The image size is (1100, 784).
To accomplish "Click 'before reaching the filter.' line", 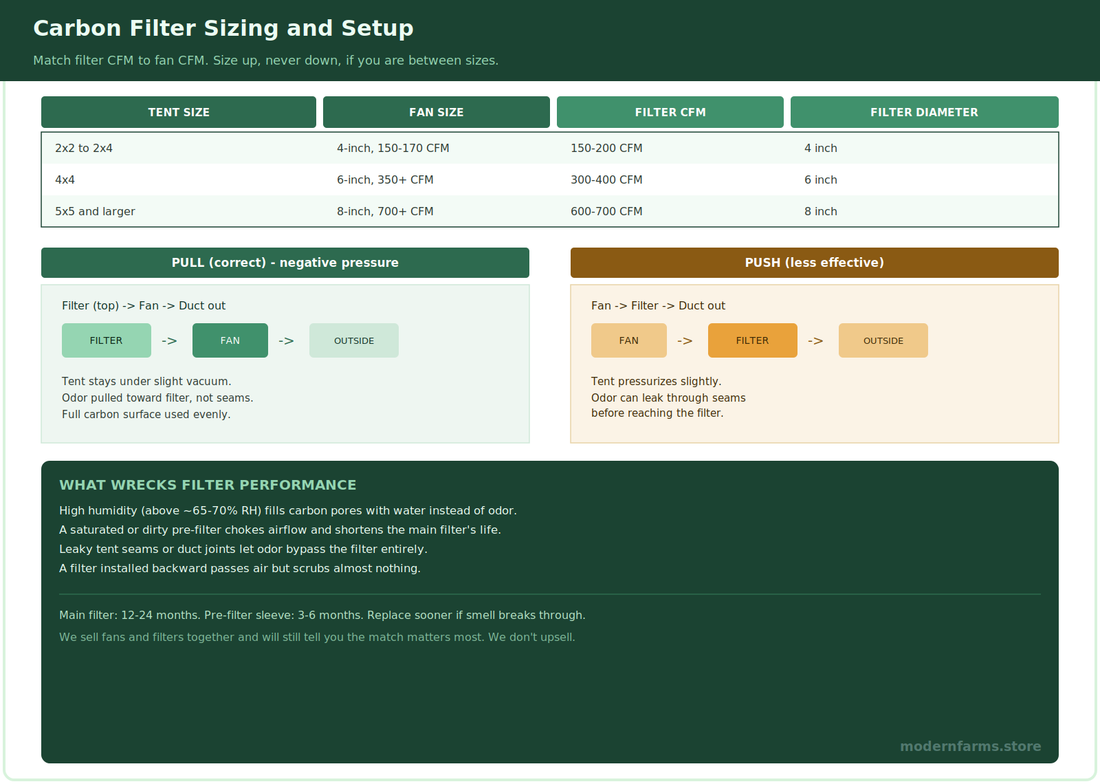I will [x=657, y=413].
